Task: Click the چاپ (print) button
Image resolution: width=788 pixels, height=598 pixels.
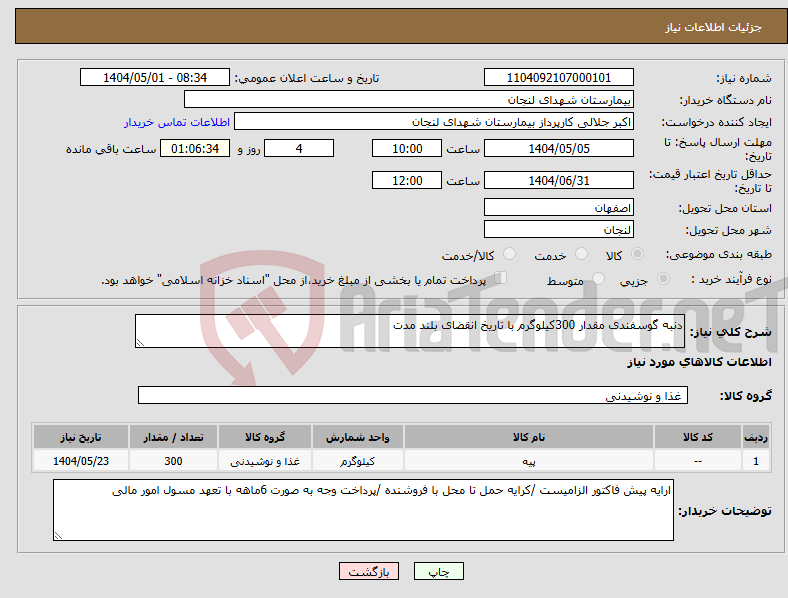Action: pos(438,571)
